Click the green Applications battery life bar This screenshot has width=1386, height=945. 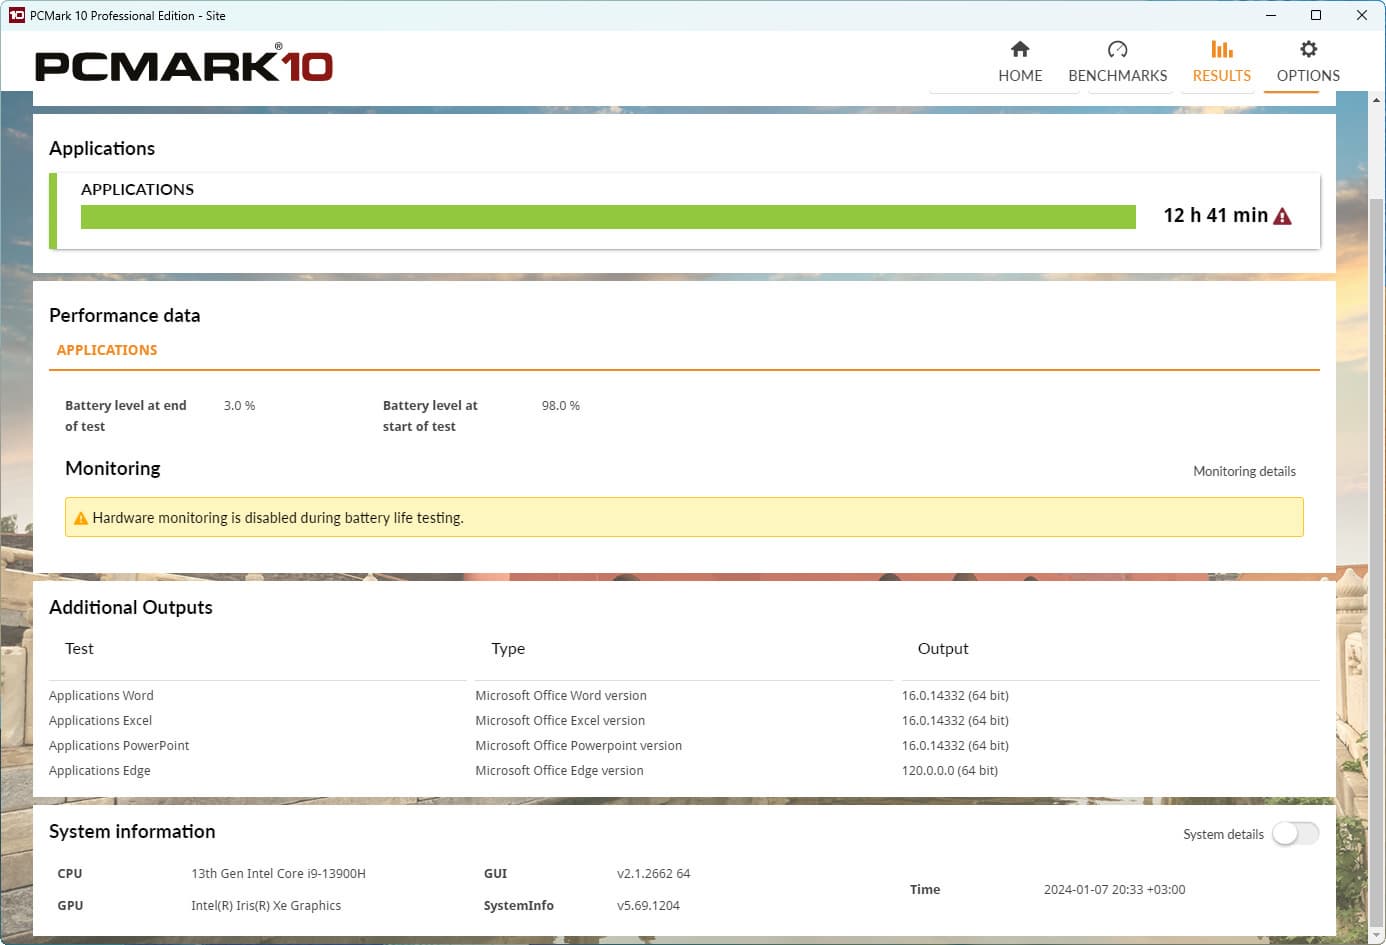click(608, 217)
